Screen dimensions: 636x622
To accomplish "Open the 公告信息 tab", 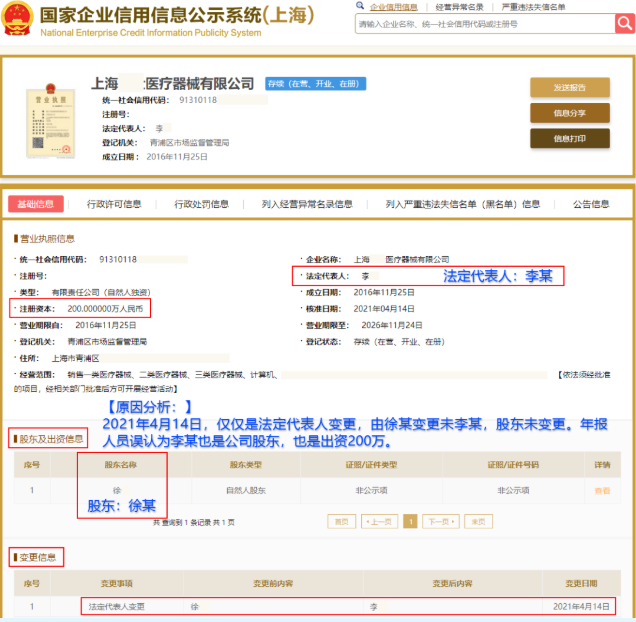I will pos(591,204).
